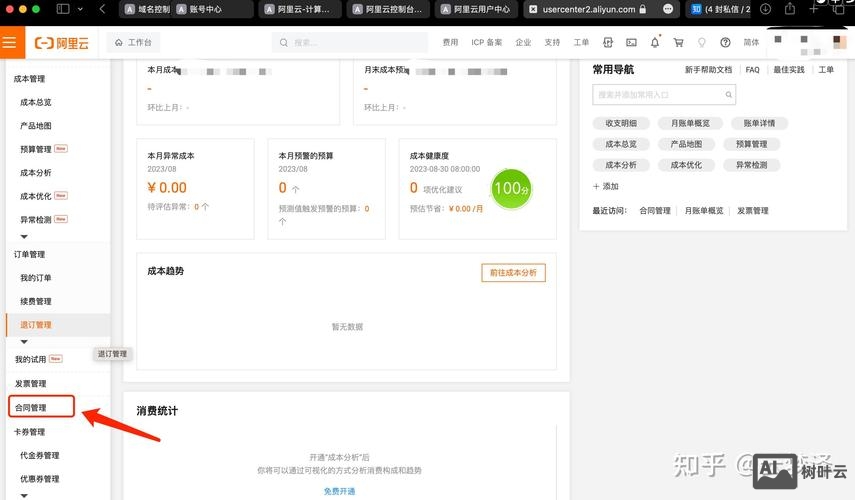Expand the arrow below 优惠券管理 in sidebar
Image resolution: width=855 pixels, height=500 pixels.
[x=24, y=496]
